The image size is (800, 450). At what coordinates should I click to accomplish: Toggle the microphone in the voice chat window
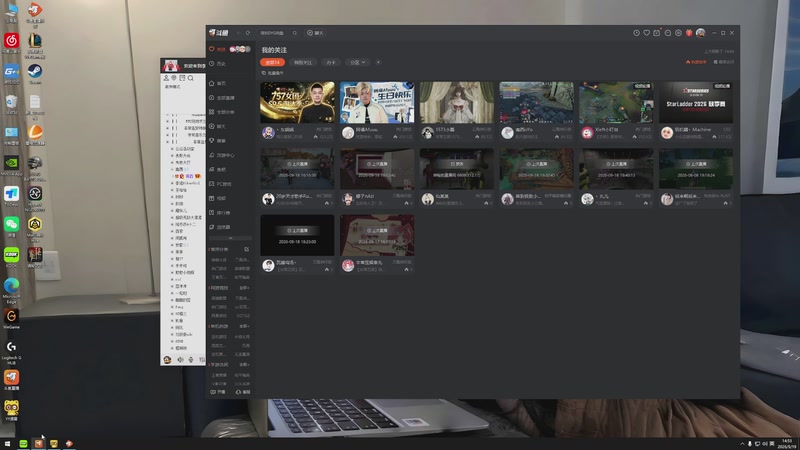191,360
